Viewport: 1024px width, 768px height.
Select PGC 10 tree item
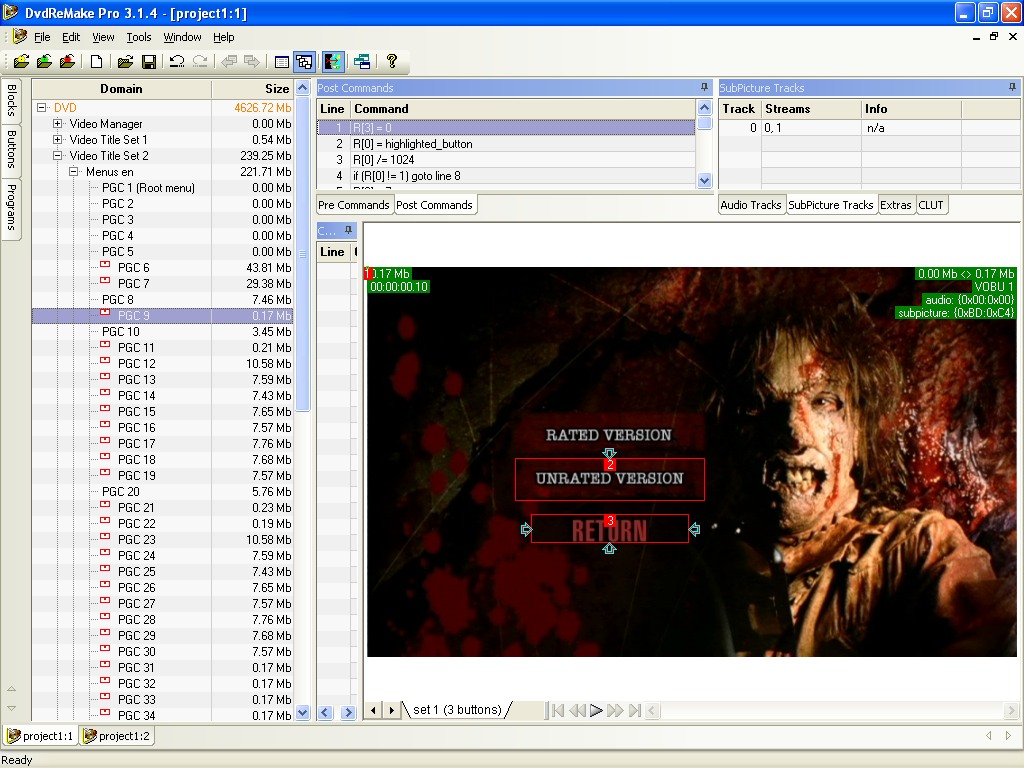[120, 332]
